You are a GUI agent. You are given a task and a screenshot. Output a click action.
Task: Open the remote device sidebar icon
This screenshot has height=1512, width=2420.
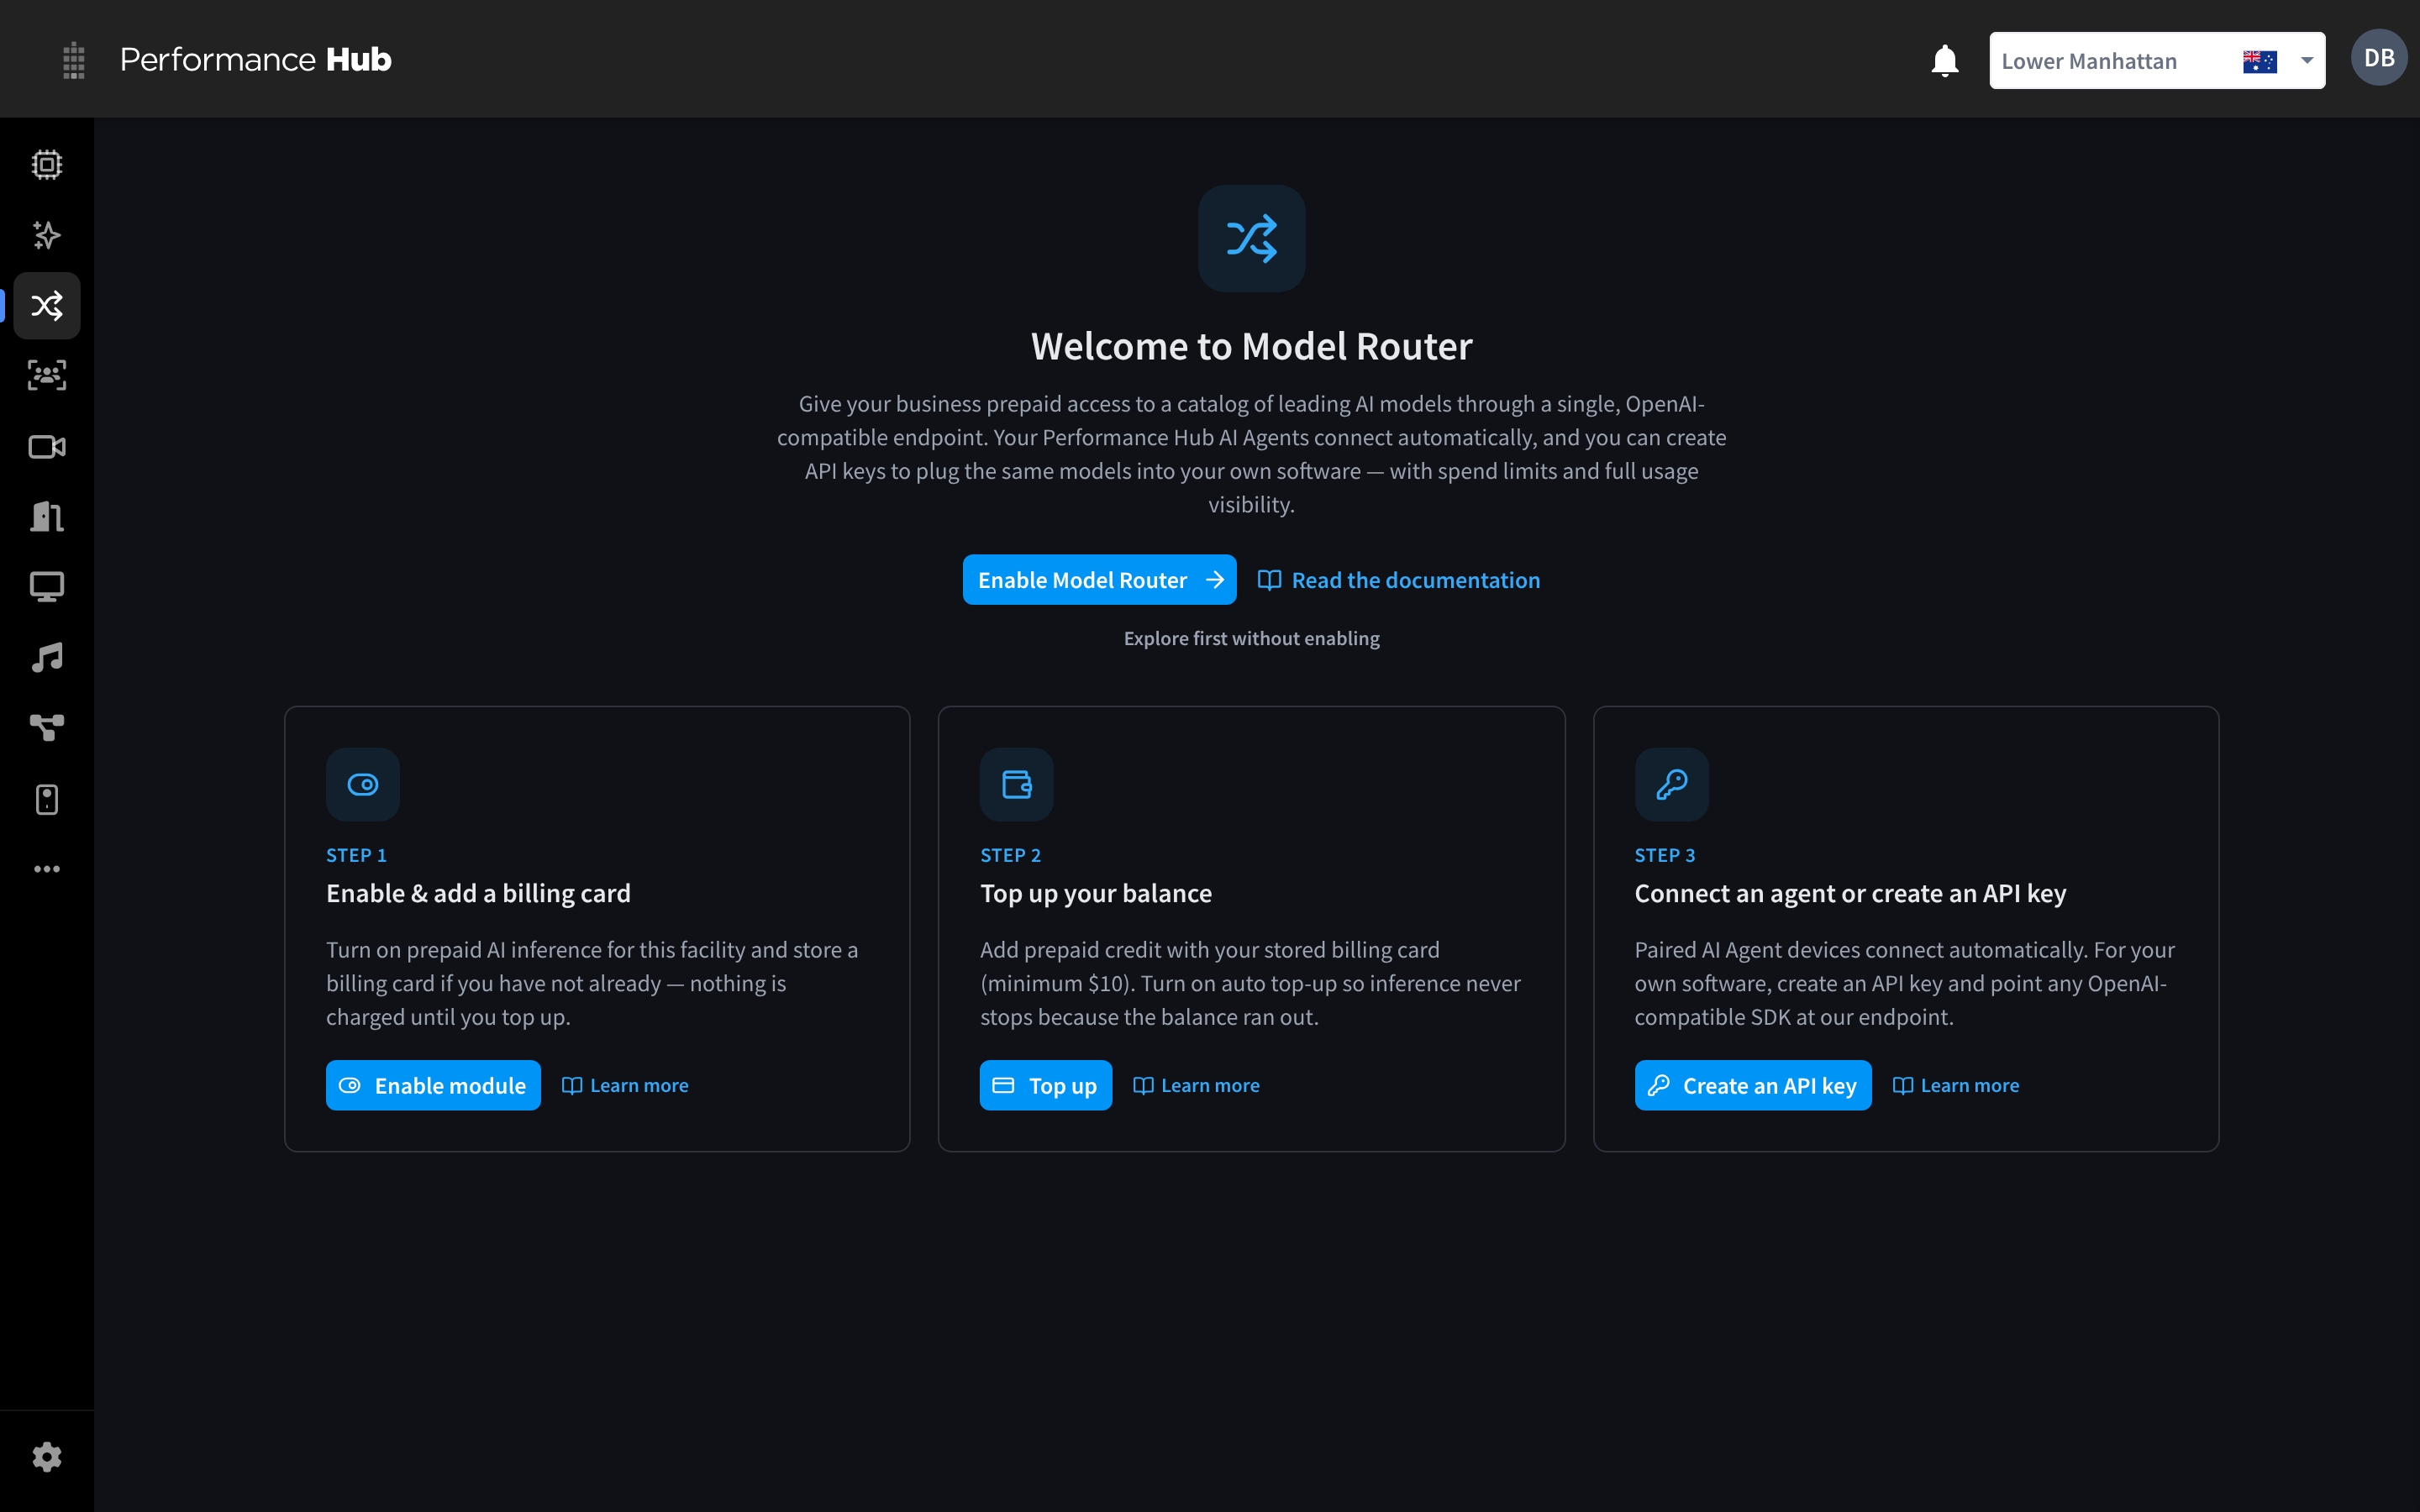point(47,799)
